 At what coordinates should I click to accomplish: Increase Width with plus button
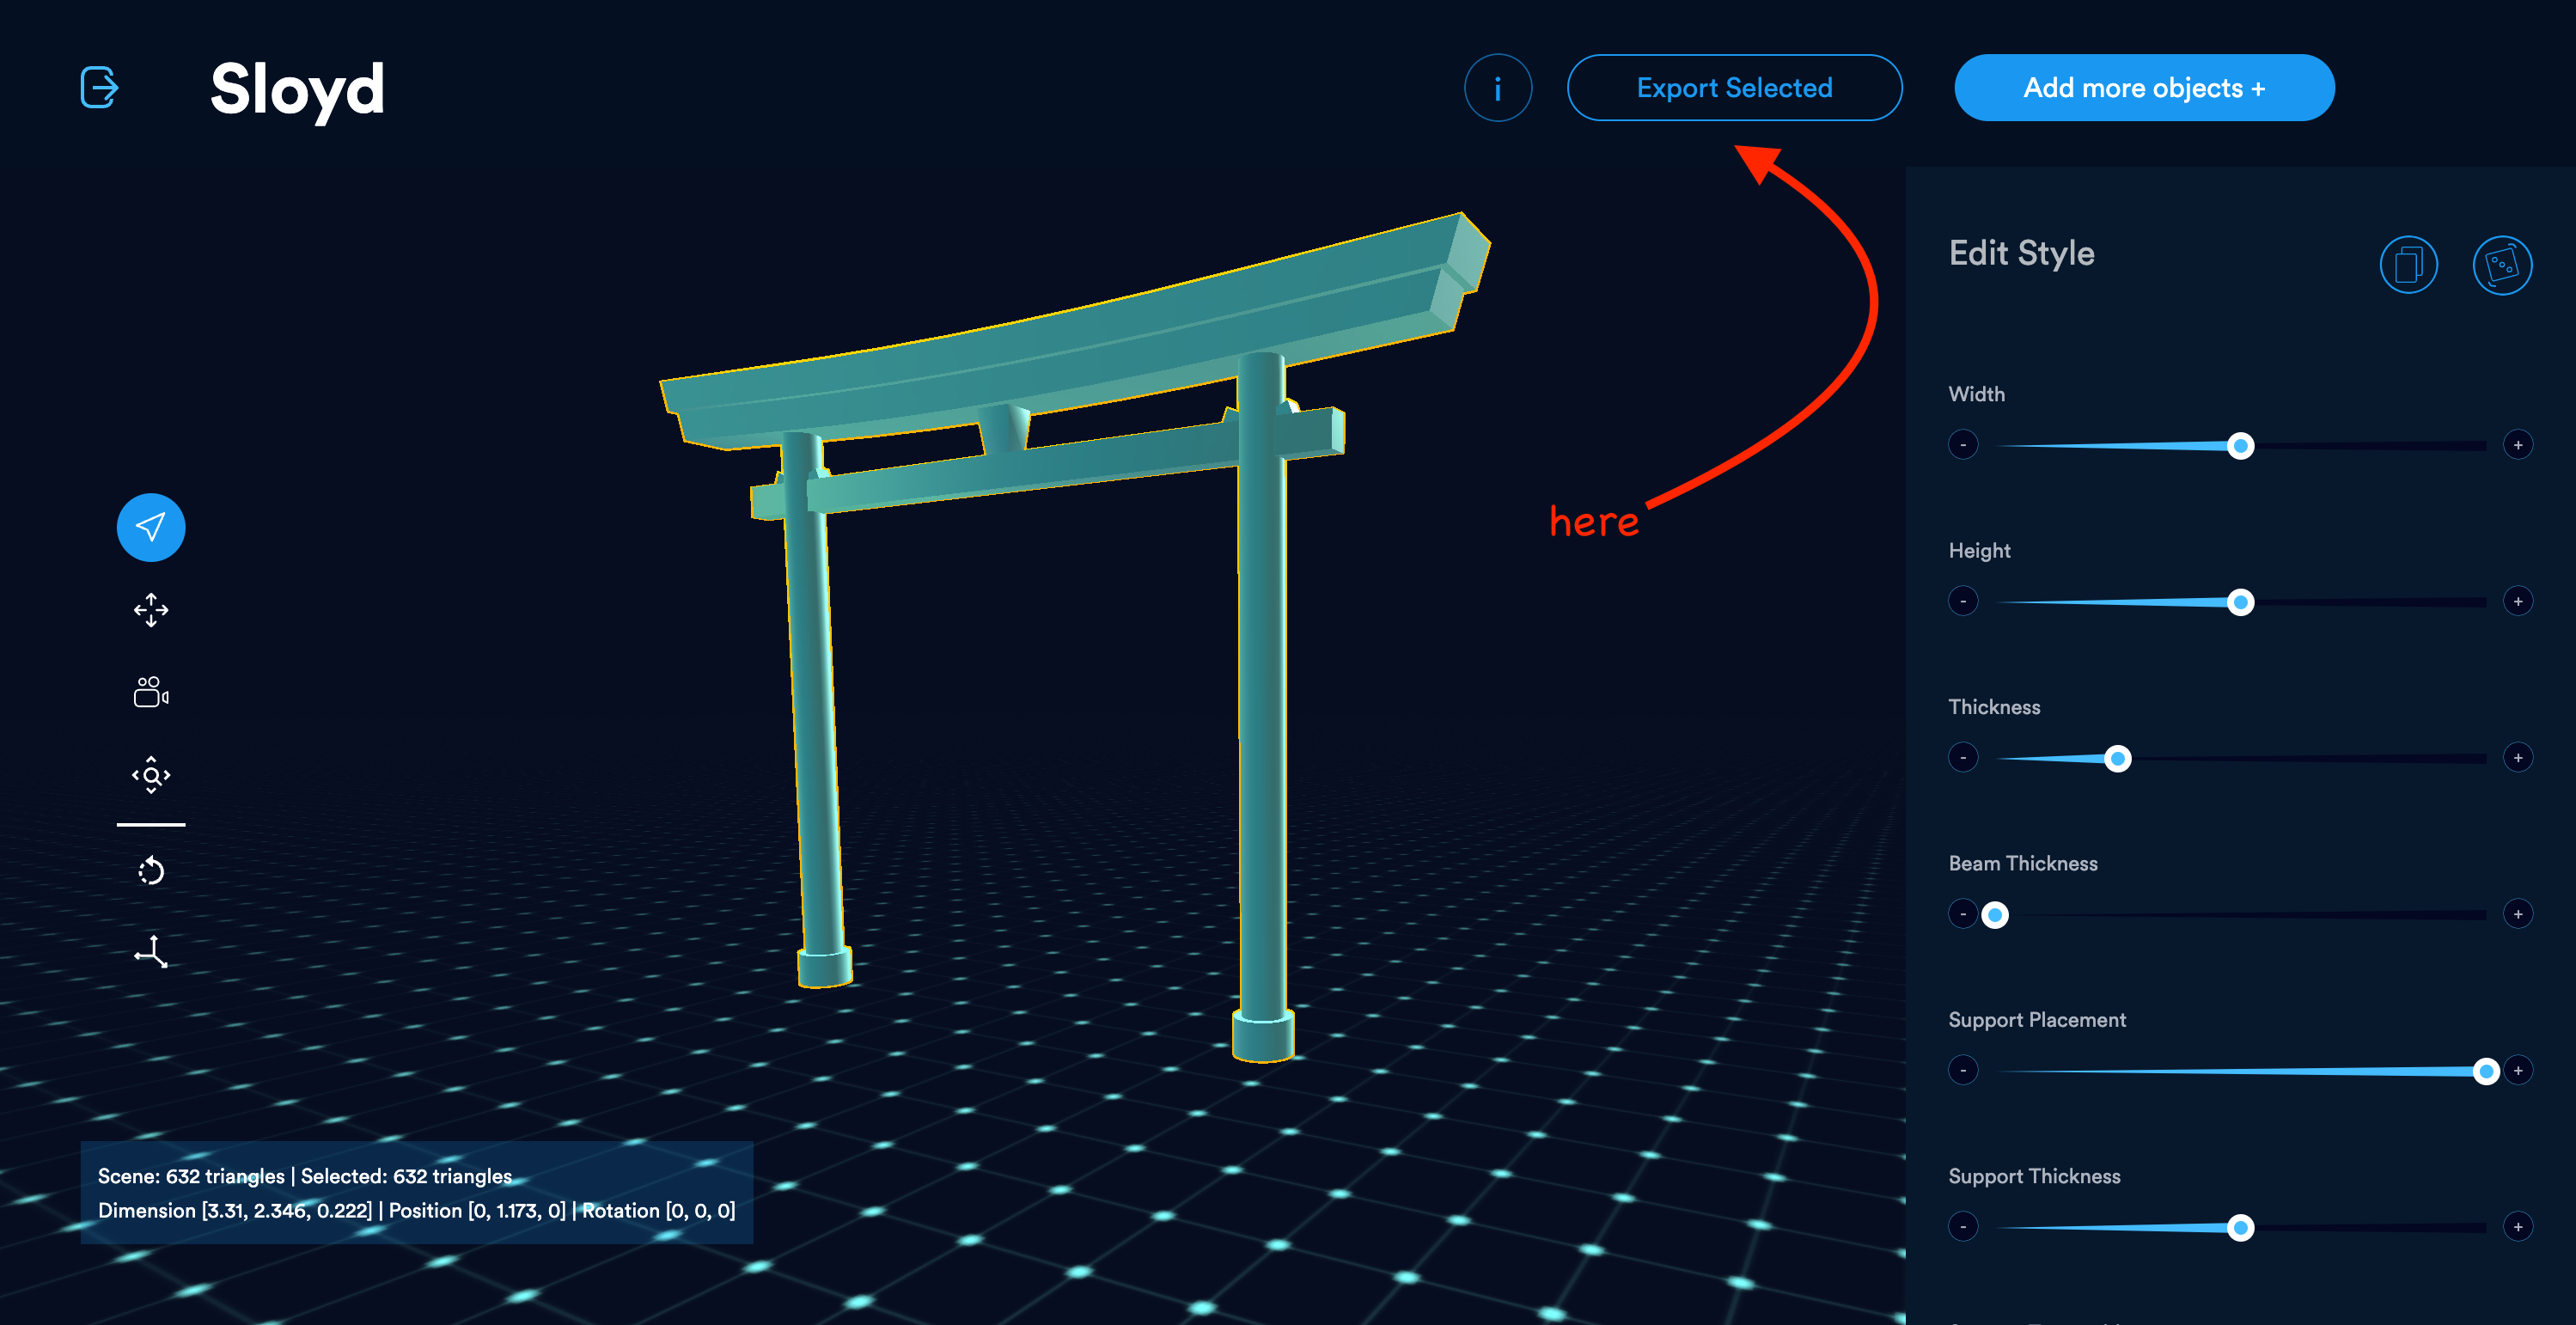tap(2518, 445)
